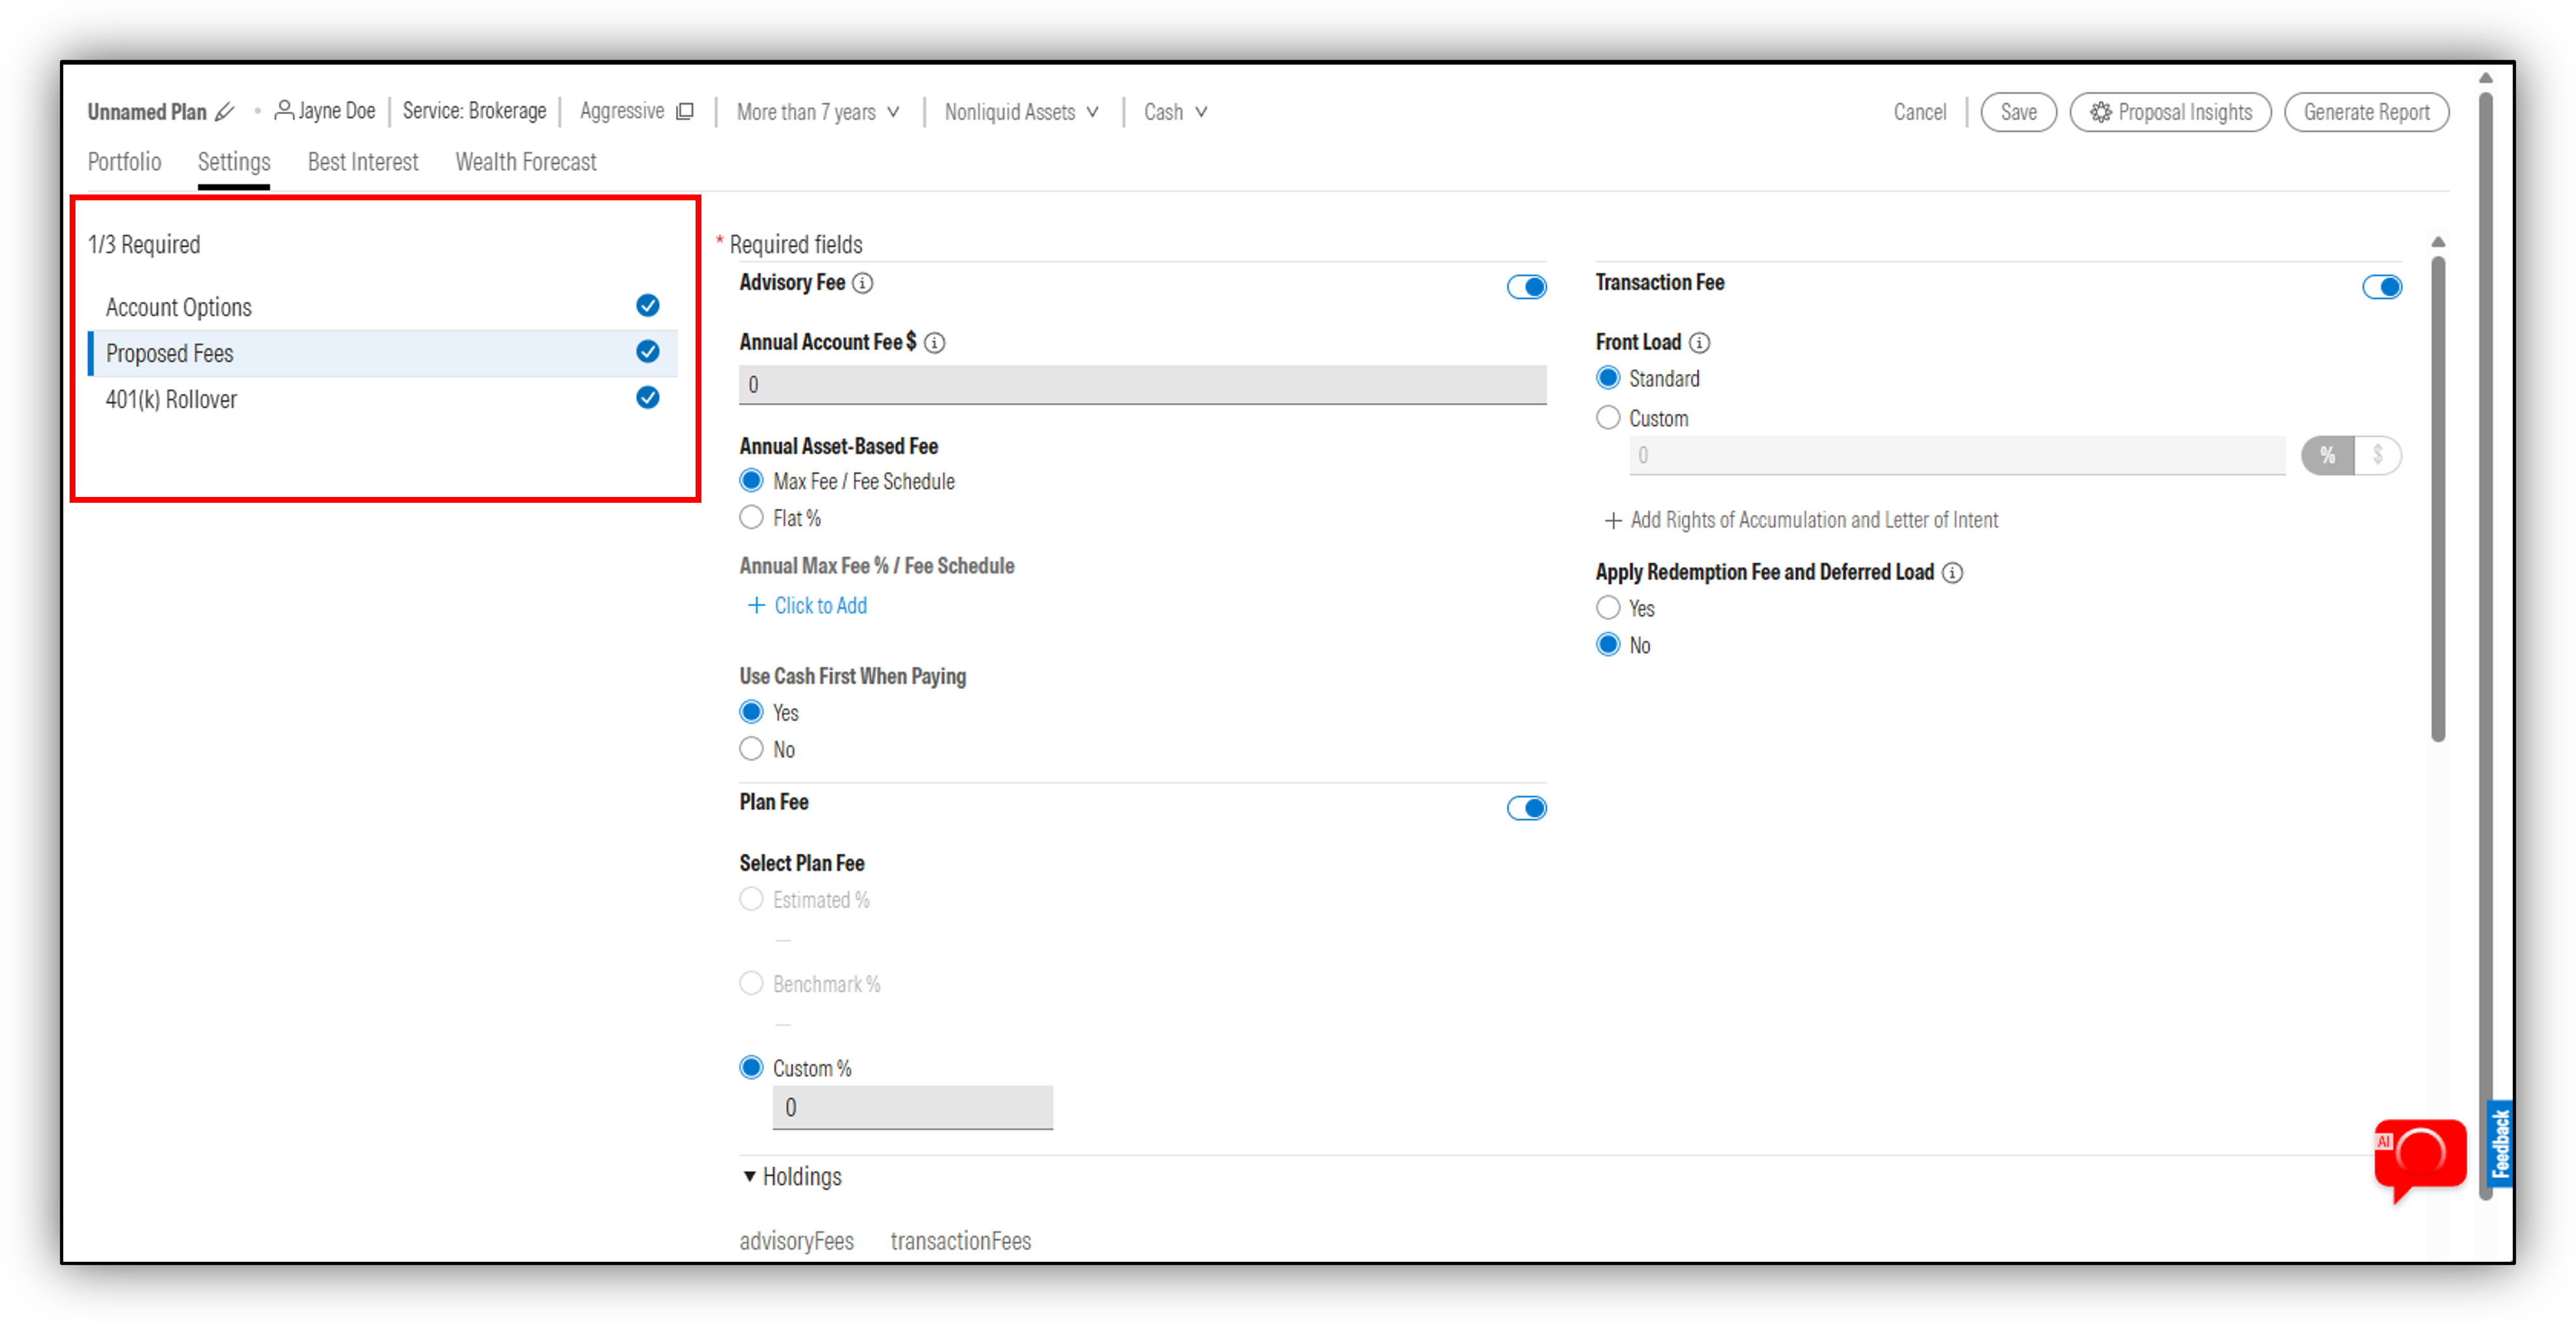
Task: Switch to the Portfolio tab
Action: click(x=124, y=162)
